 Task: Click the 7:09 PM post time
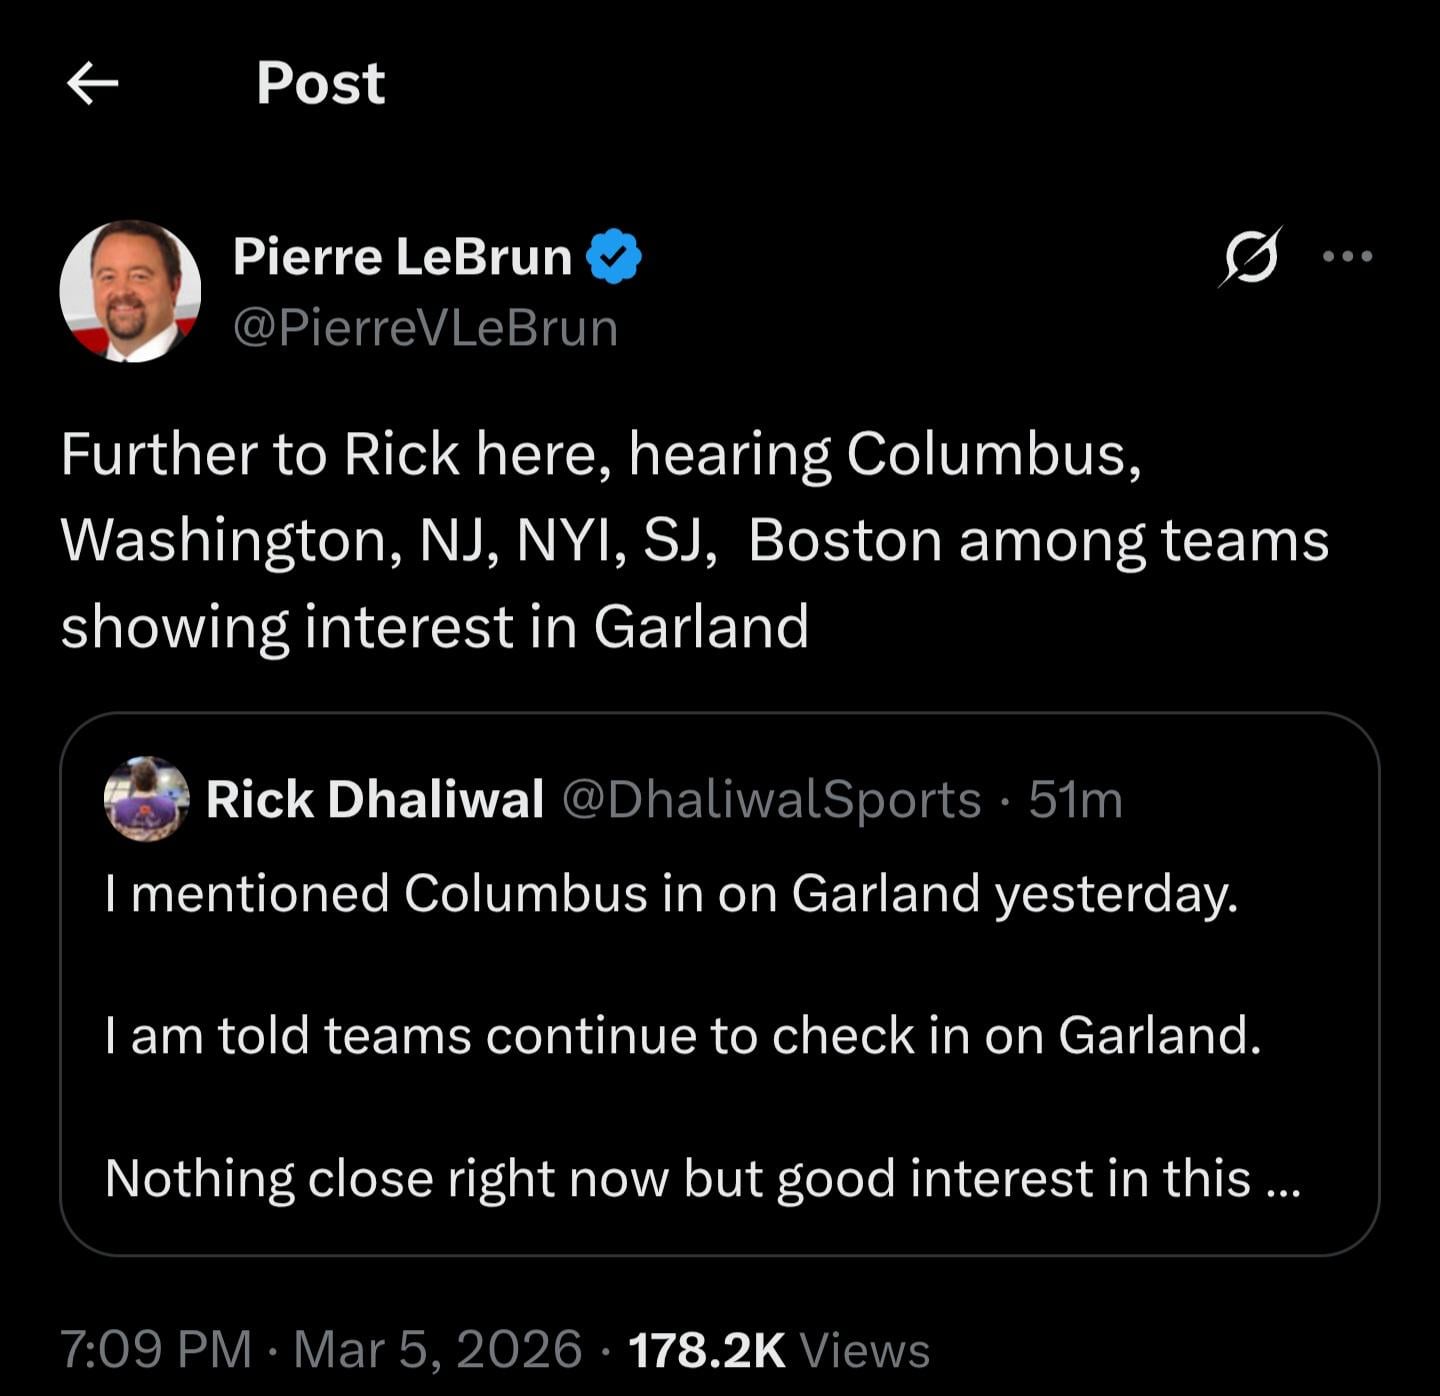pos(156,1349)
